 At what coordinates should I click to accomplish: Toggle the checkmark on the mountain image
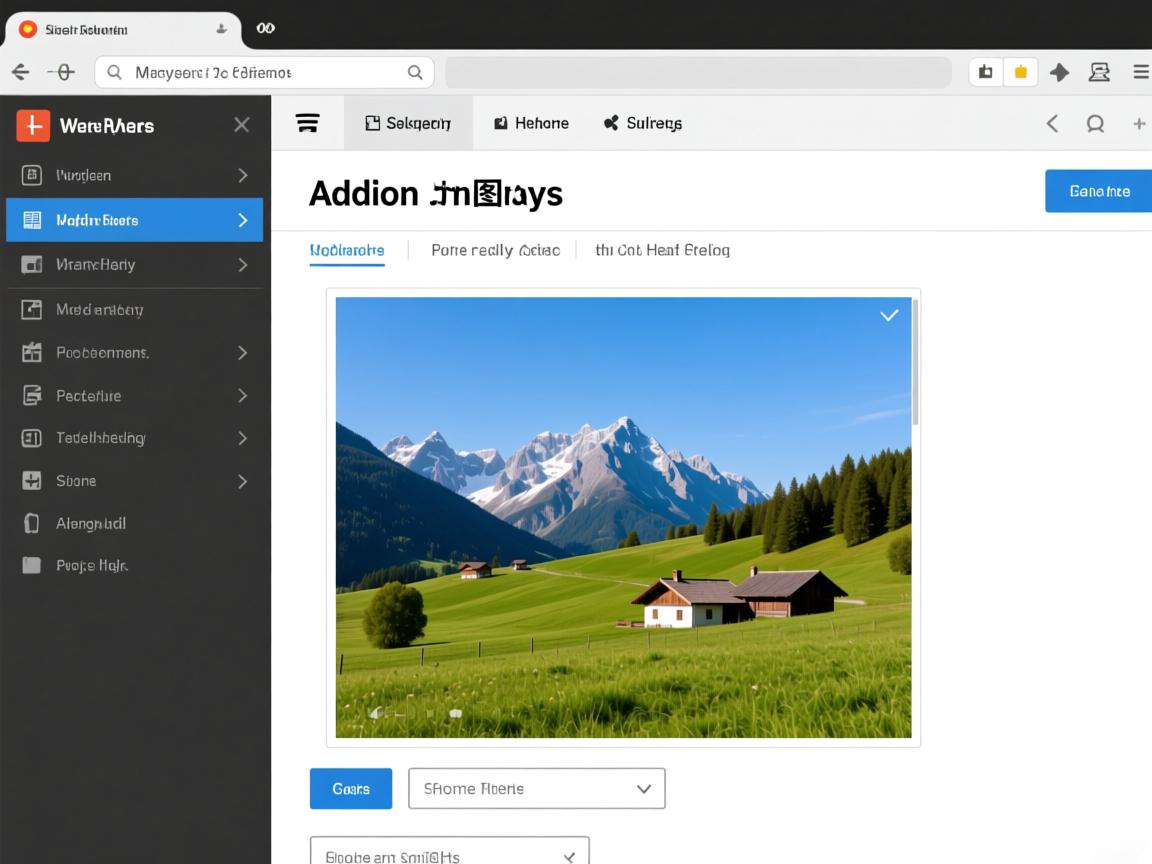(888, 315)
